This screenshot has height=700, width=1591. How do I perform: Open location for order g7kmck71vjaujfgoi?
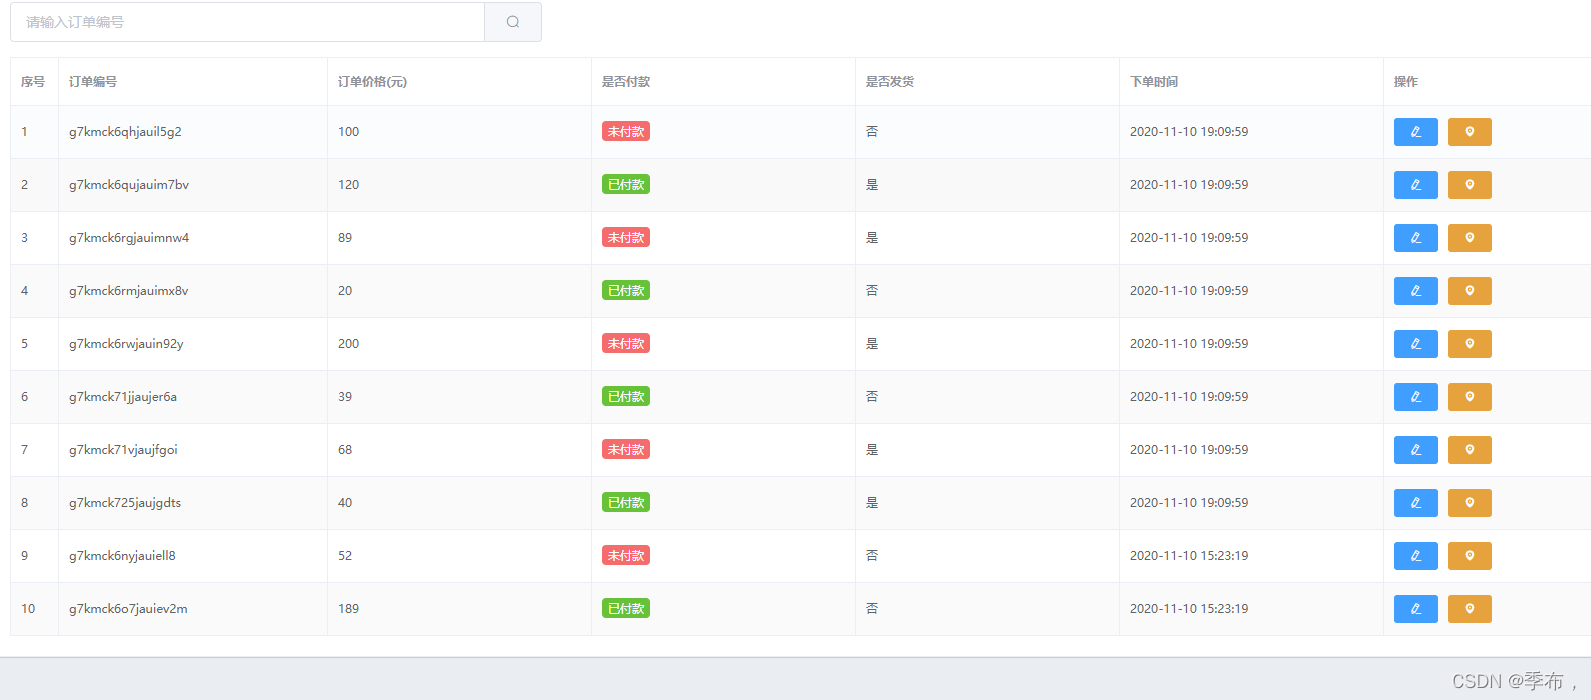(x=1469, y=450)
